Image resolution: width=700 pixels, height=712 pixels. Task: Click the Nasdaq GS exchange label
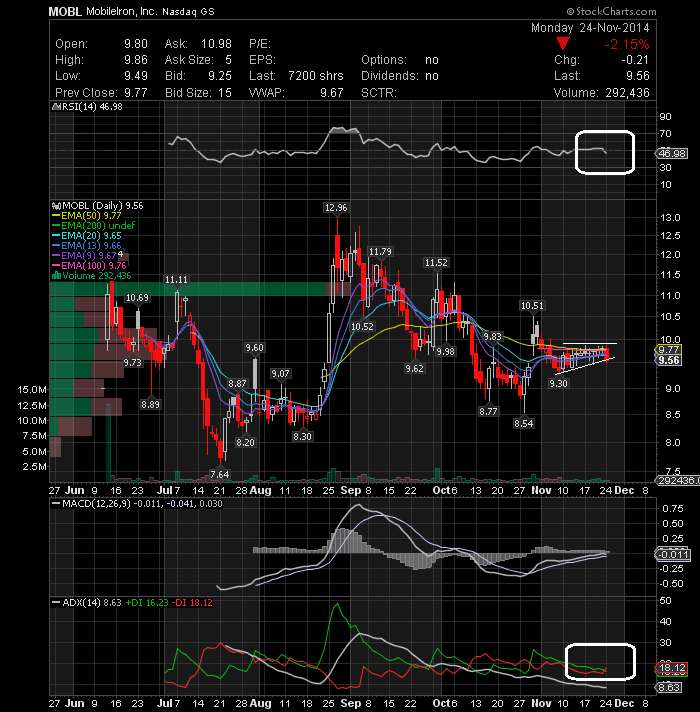(x=188, y=12)
